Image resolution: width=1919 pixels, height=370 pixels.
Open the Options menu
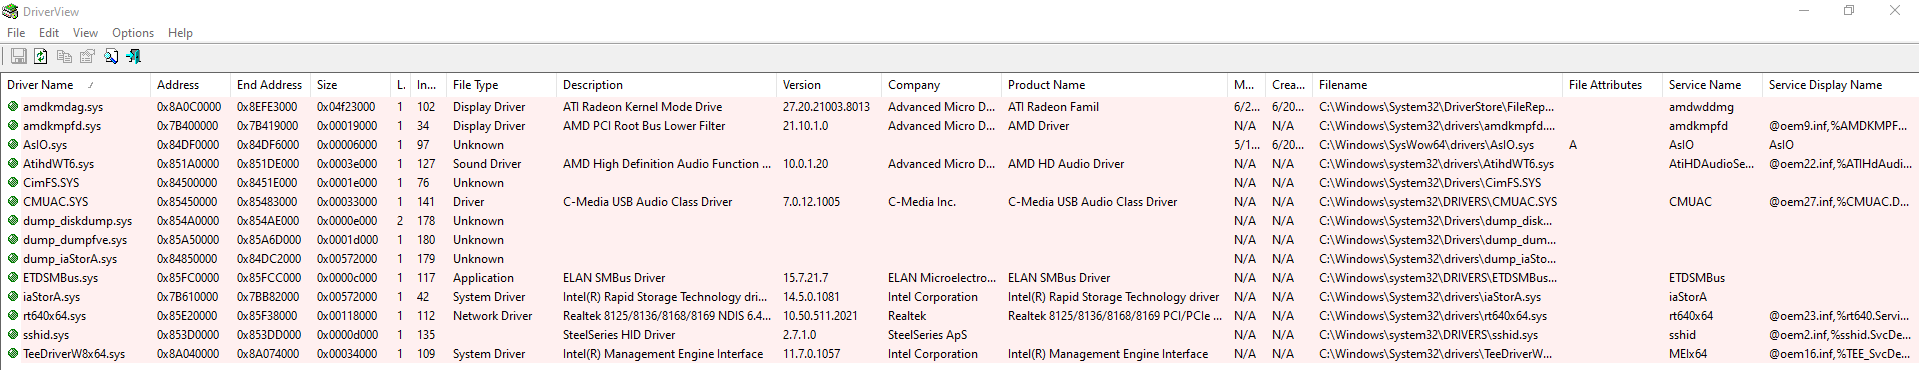click(x=133, y=33)
